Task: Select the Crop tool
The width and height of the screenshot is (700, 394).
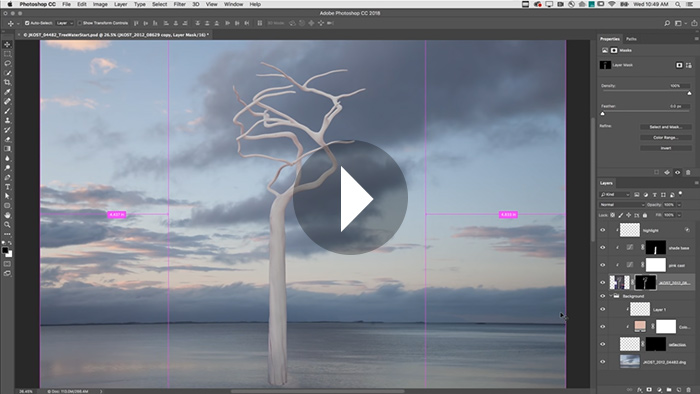Action: click(x=7, y=83)
